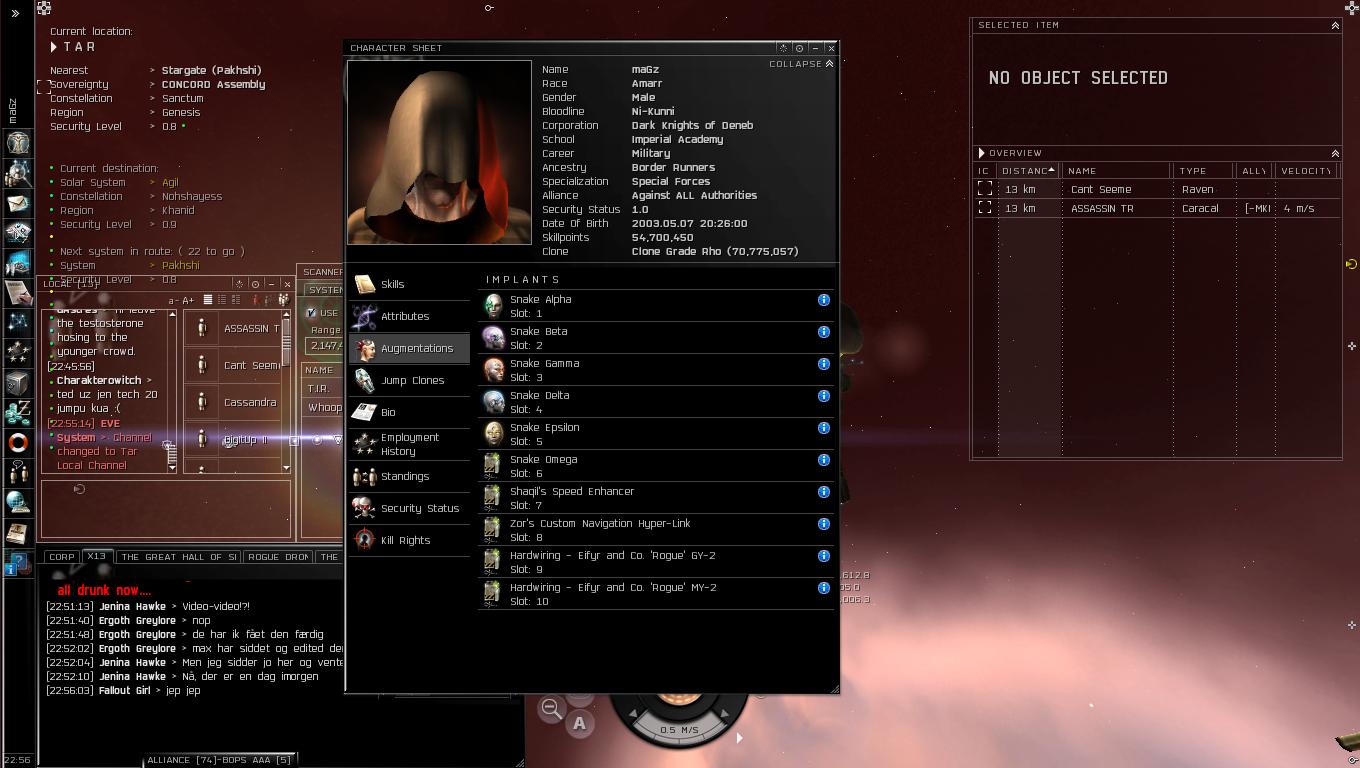Open the Standings section
1360x768 pixels.
pyautogui.click(x=410, y=476)
